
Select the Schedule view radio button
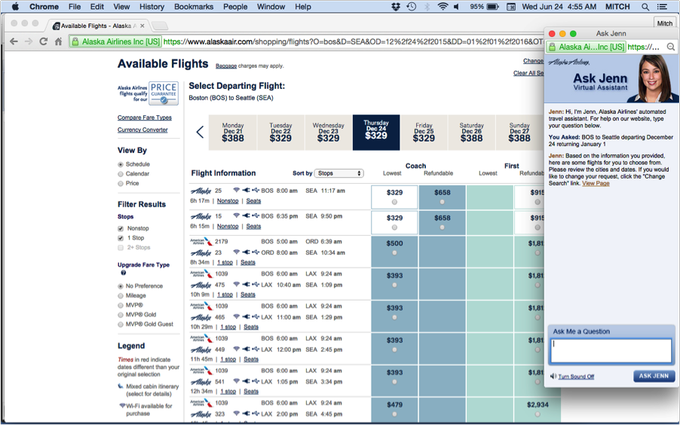121,164
